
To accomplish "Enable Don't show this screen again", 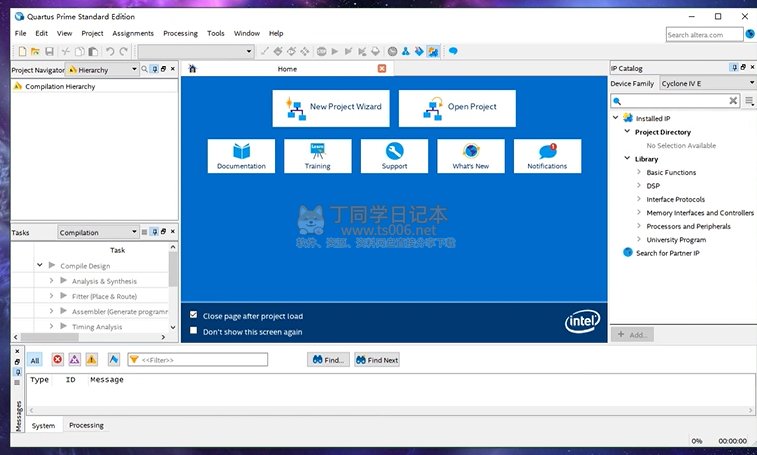I will point(194,331).
